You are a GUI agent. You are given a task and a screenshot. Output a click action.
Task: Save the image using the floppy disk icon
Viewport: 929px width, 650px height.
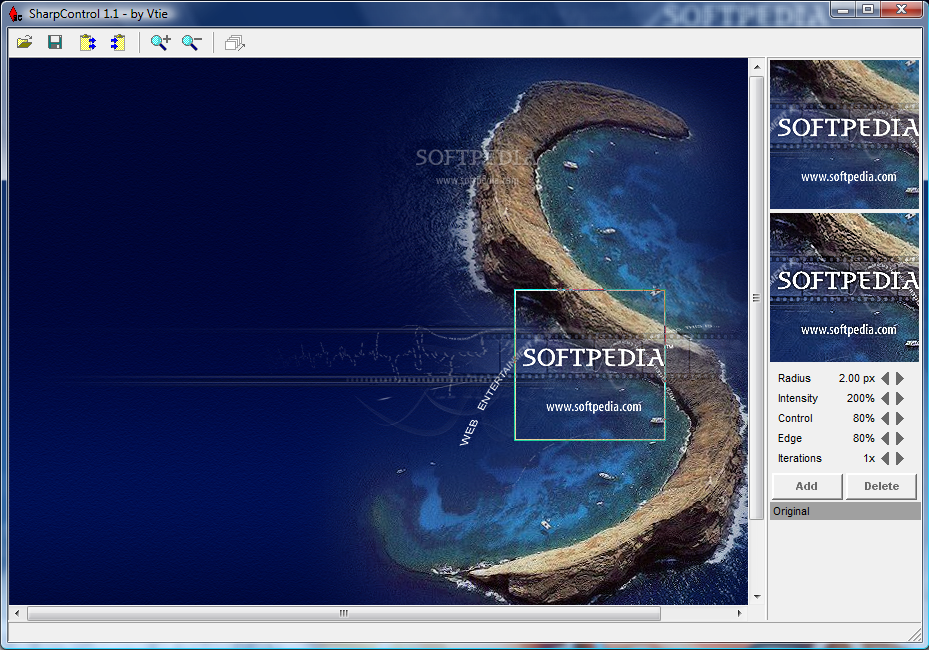pos(55,43)
